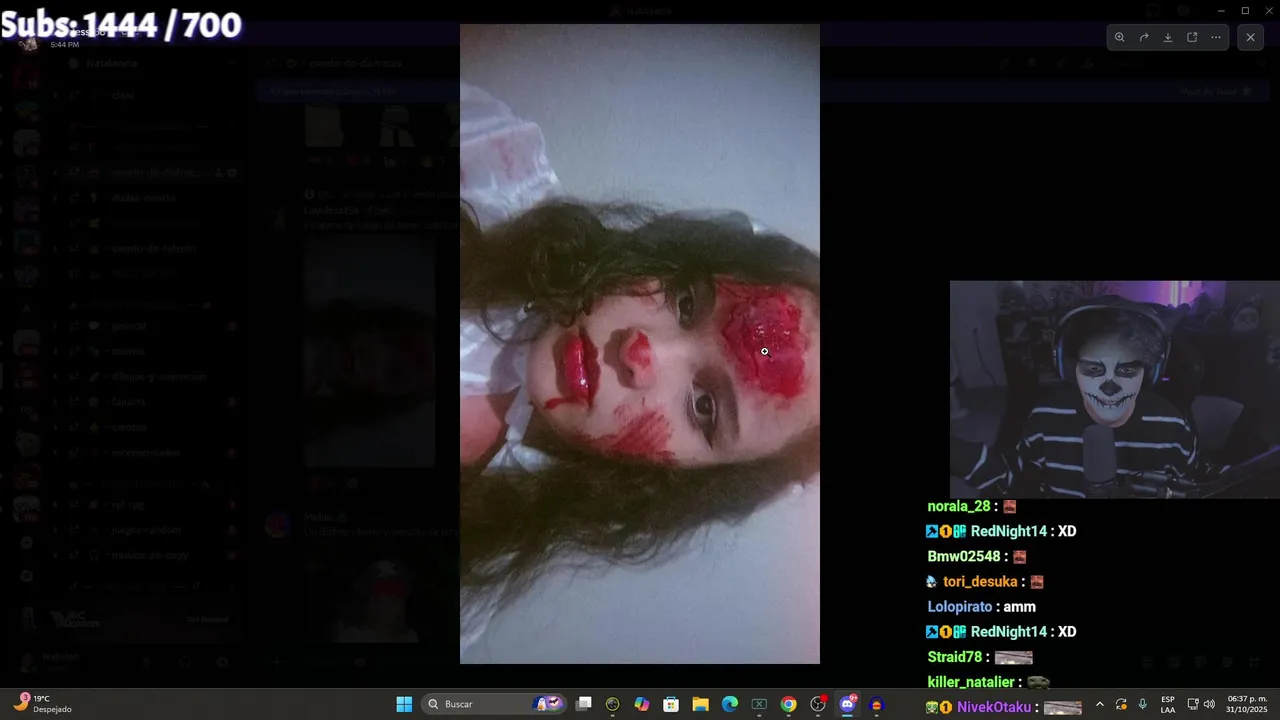The height and width of the screenshot is (720, 1280).
Task: Click chat username NivekOtaku
Action: (994, 707)
